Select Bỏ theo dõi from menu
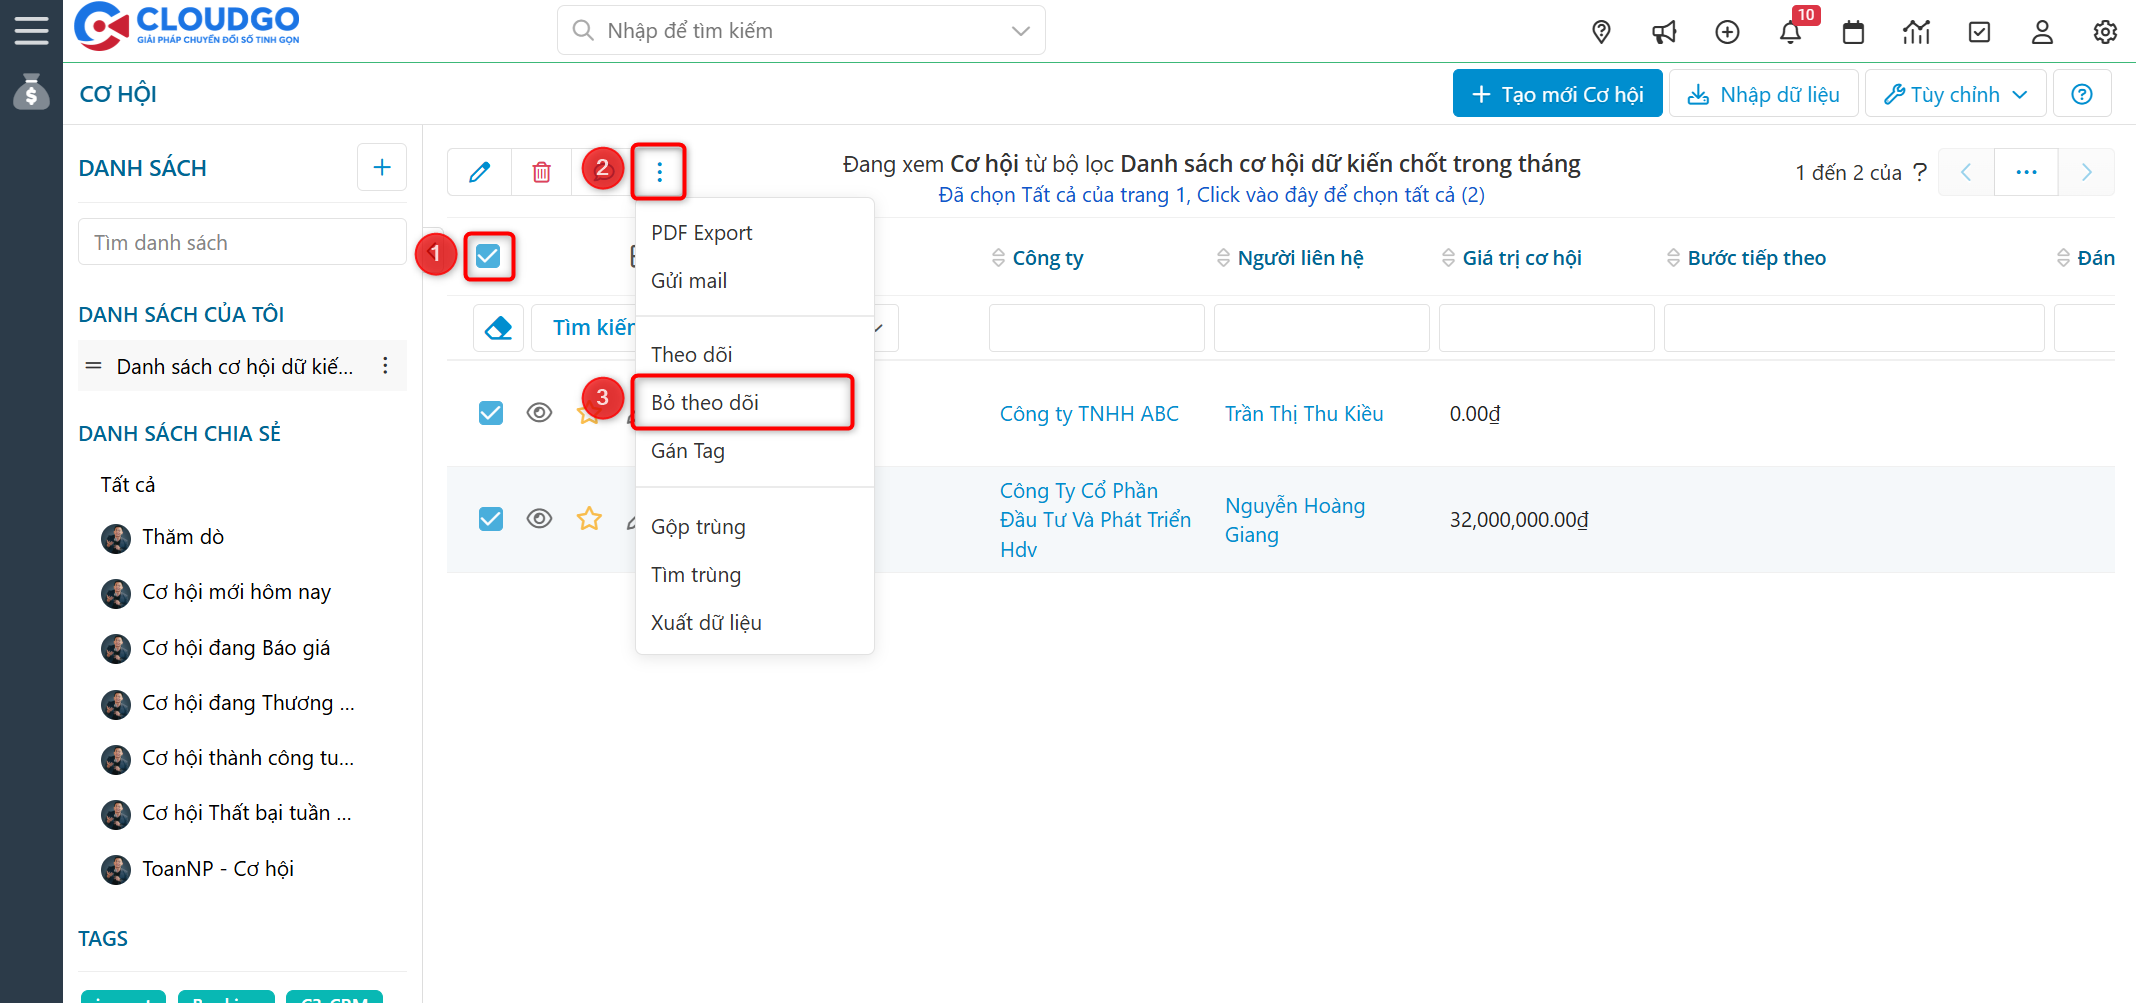This screenshot has height=1003, width=2136. click(x=705, y=403)
